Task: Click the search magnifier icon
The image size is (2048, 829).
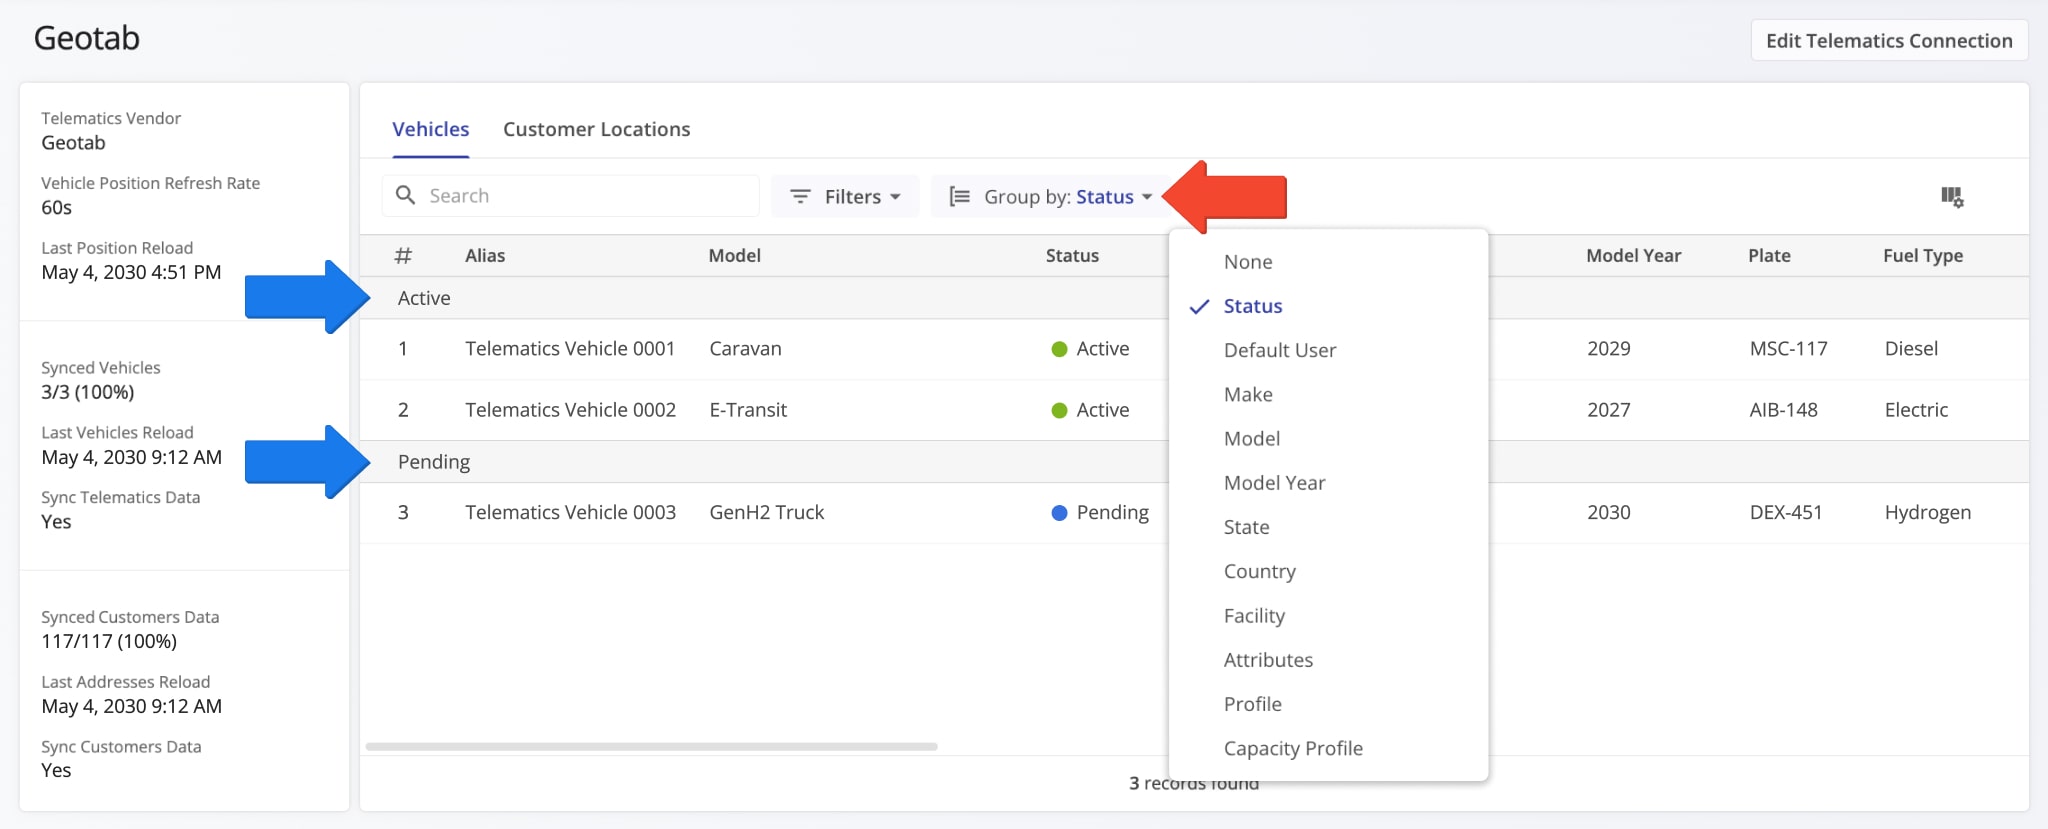Action: click(x=405, y=195)
